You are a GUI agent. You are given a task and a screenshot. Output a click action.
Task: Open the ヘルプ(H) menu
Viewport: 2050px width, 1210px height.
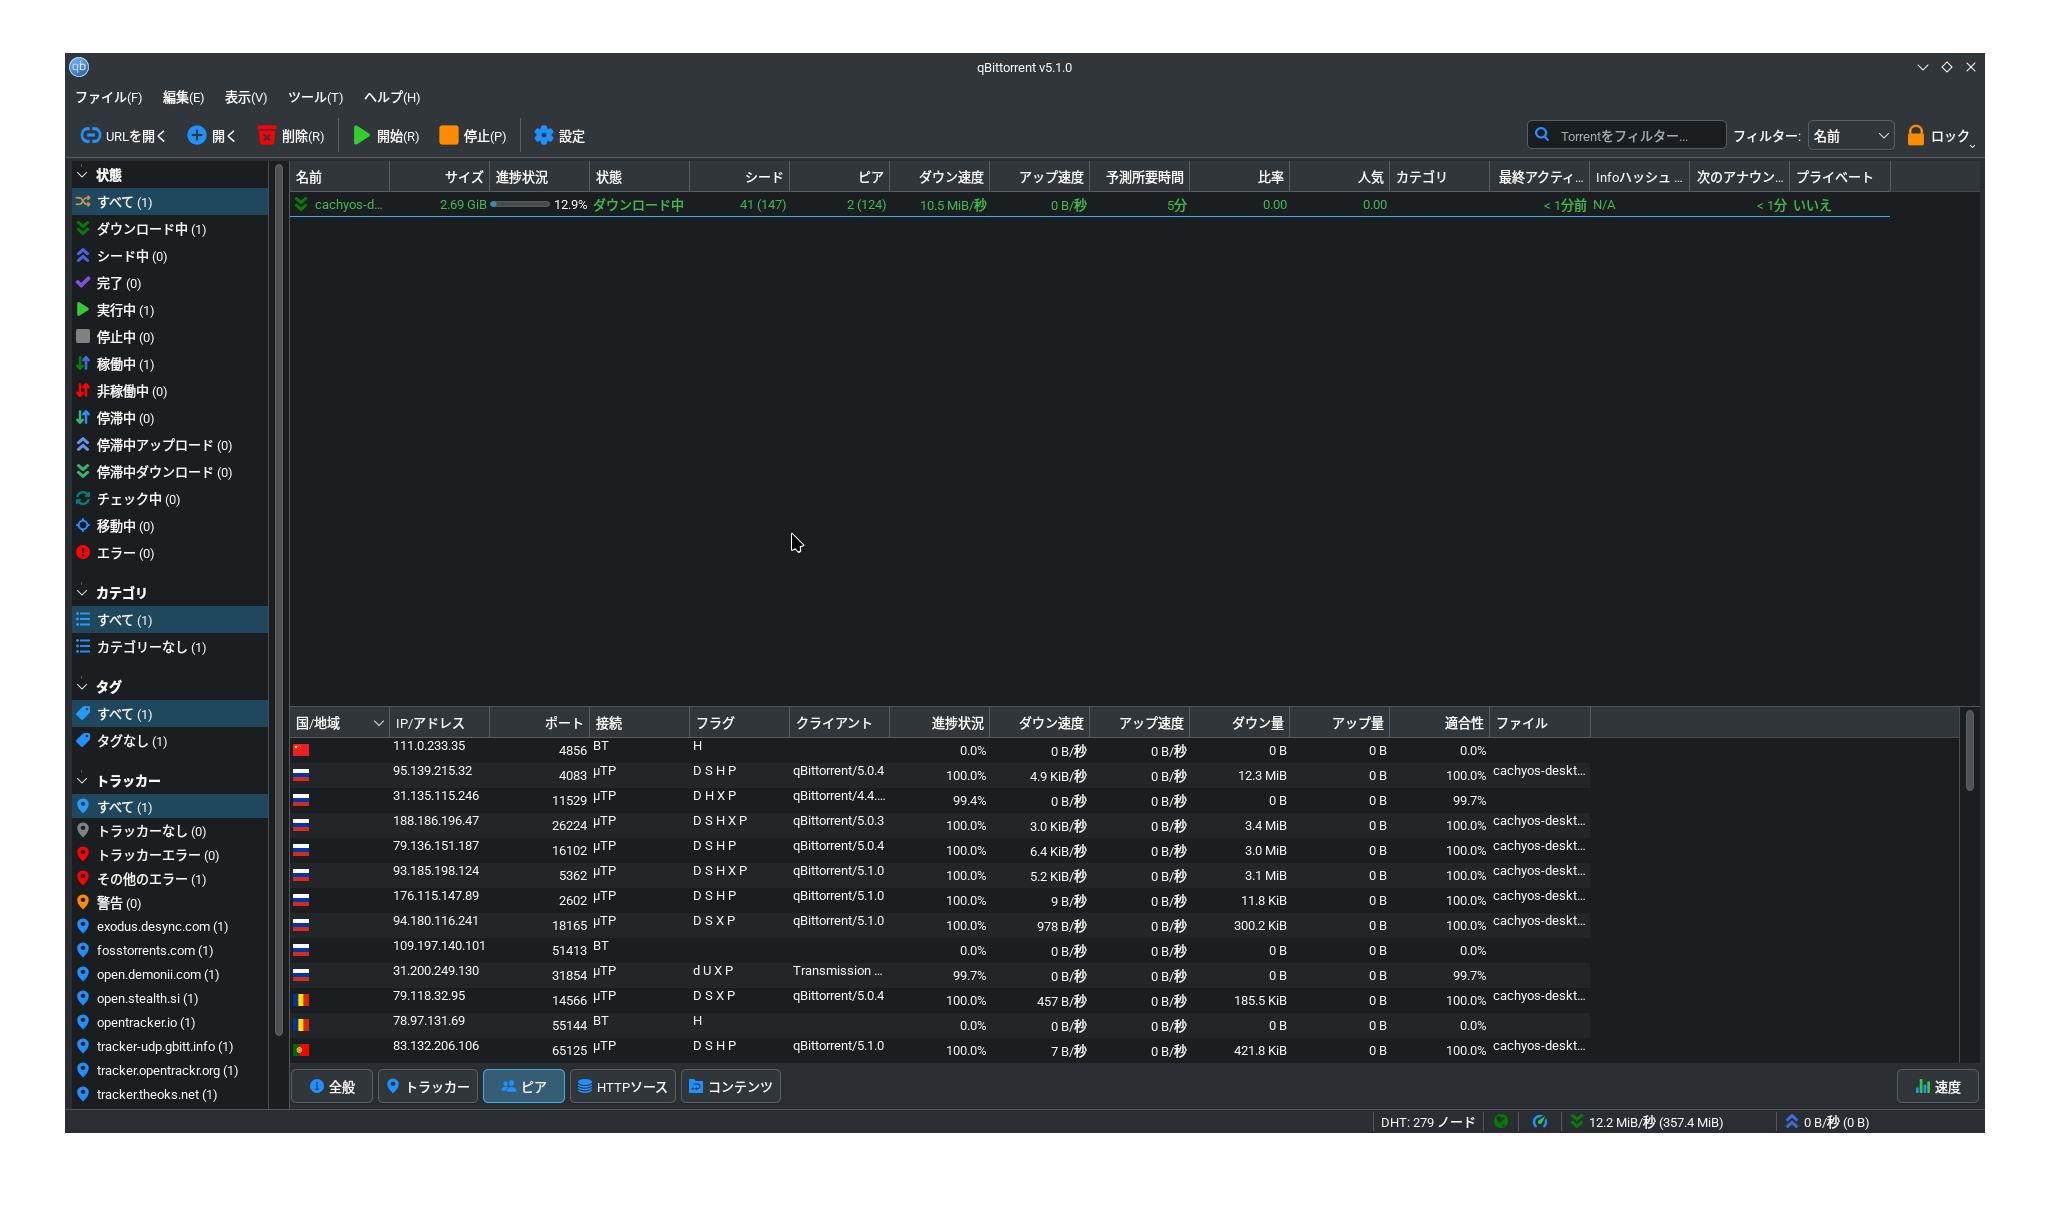click(392, 97)
